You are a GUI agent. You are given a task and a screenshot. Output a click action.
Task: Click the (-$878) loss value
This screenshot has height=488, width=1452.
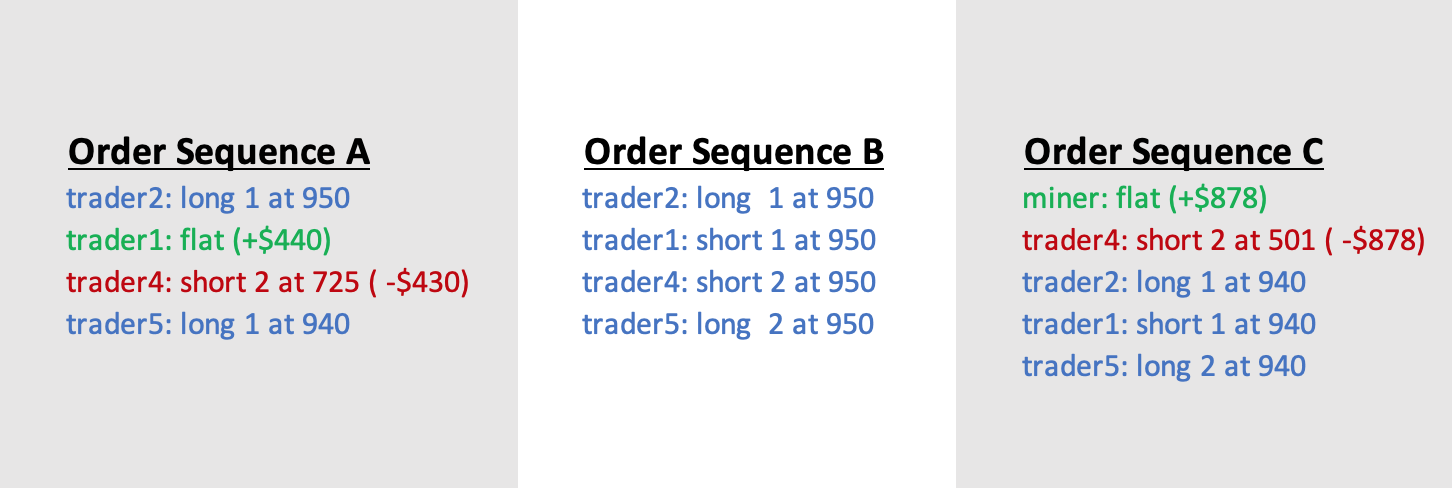[x=1373, y=241]
